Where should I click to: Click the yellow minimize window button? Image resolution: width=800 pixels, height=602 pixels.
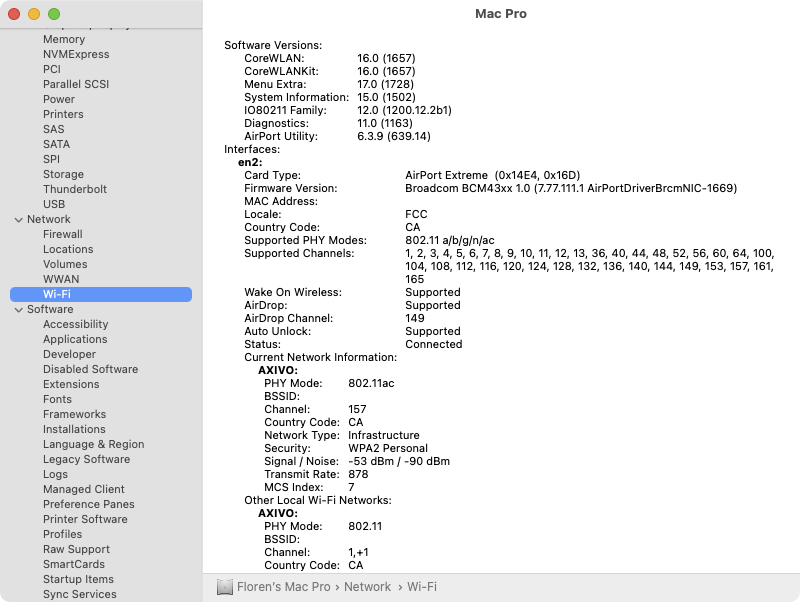point(34,14)
